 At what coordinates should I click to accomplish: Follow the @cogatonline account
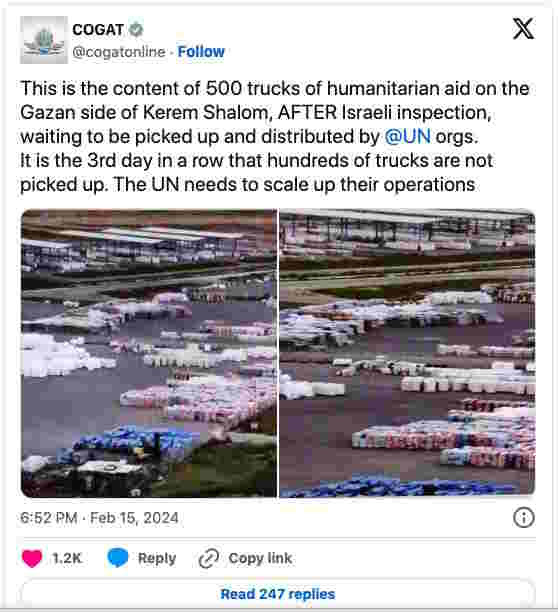click(201, 52)
